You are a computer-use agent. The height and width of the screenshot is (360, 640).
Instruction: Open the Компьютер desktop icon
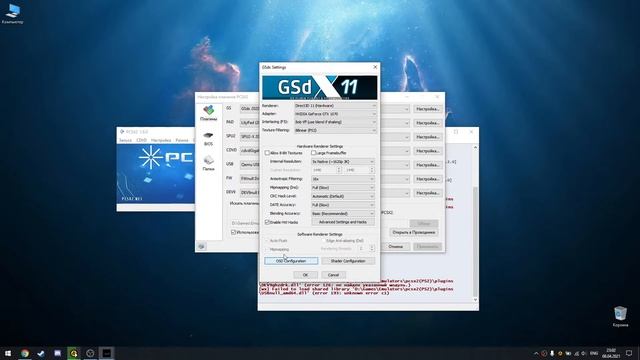click(x=13, y=14)
